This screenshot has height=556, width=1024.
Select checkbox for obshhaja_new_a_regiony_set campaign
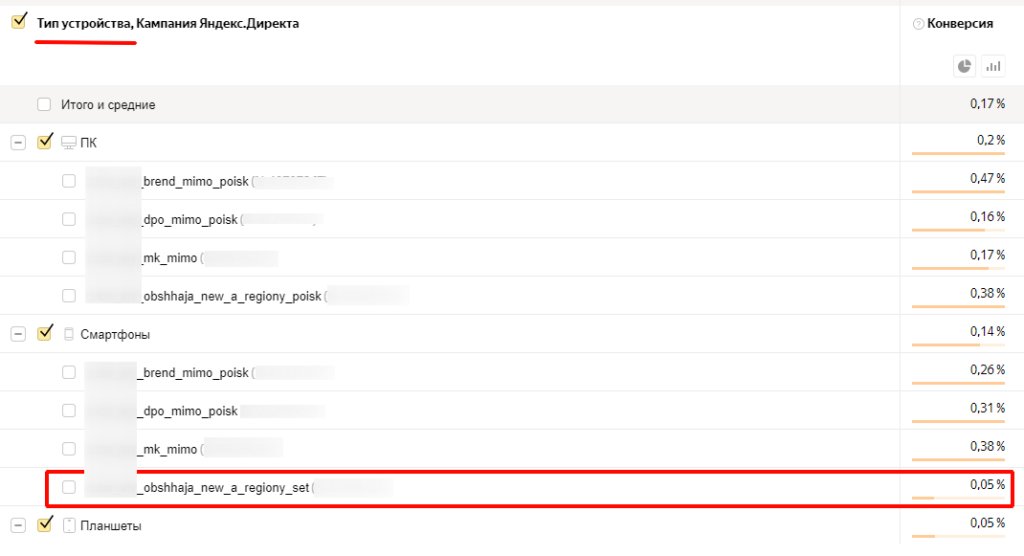[x=69, y=487]
